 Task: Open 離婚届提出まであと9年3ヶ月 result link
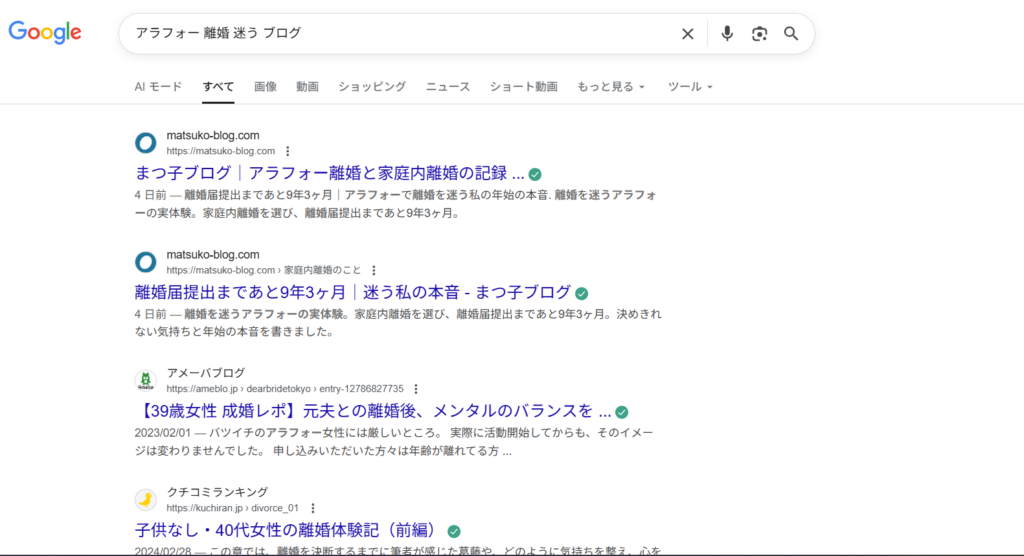(353, 292)
